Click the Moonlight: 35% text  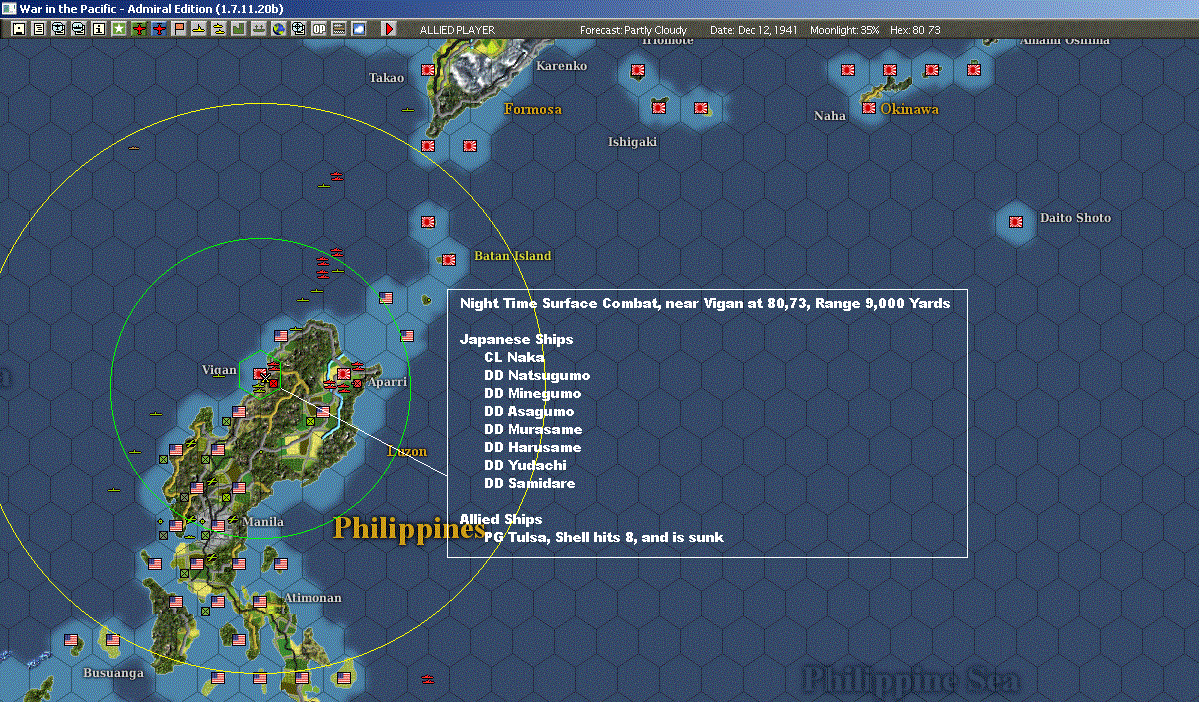[844, 30]
